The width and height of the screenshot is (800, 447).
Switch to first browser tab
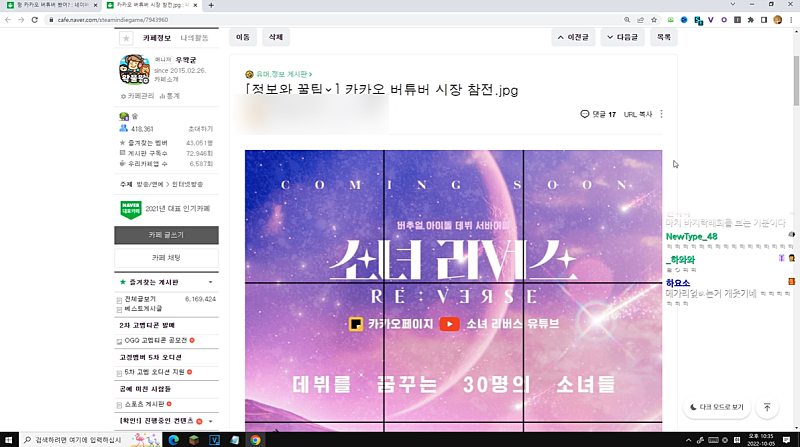pyautogui.click(x=51, y=5)
